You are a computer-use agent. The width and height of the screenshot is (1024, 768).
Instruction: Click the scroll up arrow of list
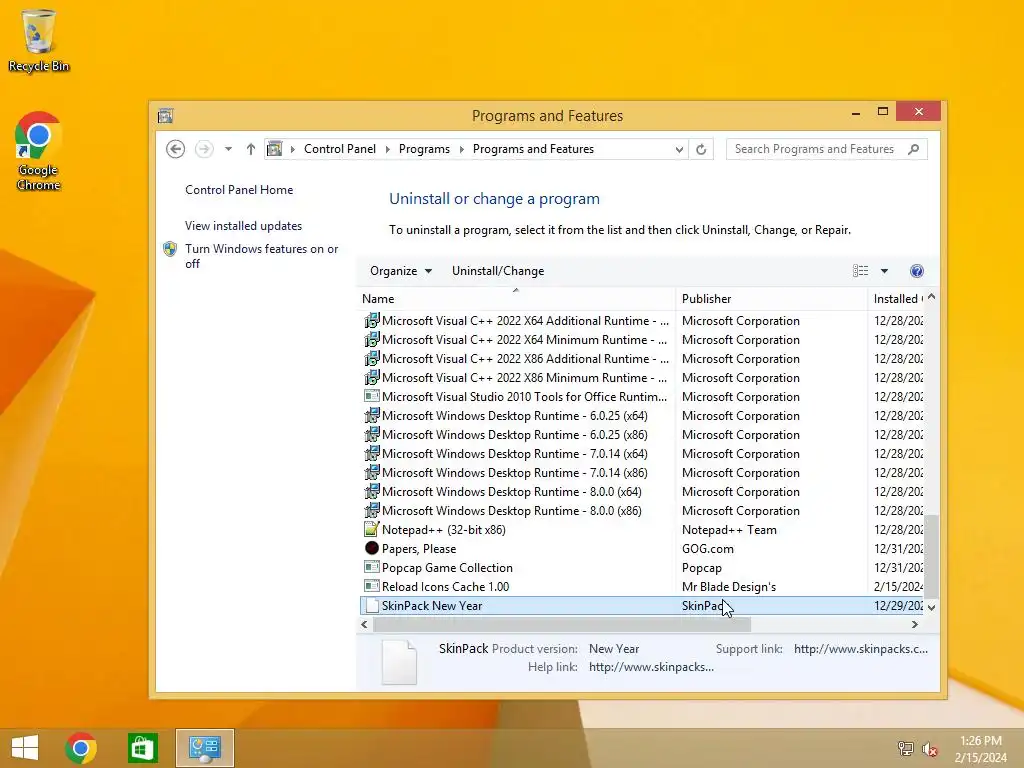tap(931, 297)
